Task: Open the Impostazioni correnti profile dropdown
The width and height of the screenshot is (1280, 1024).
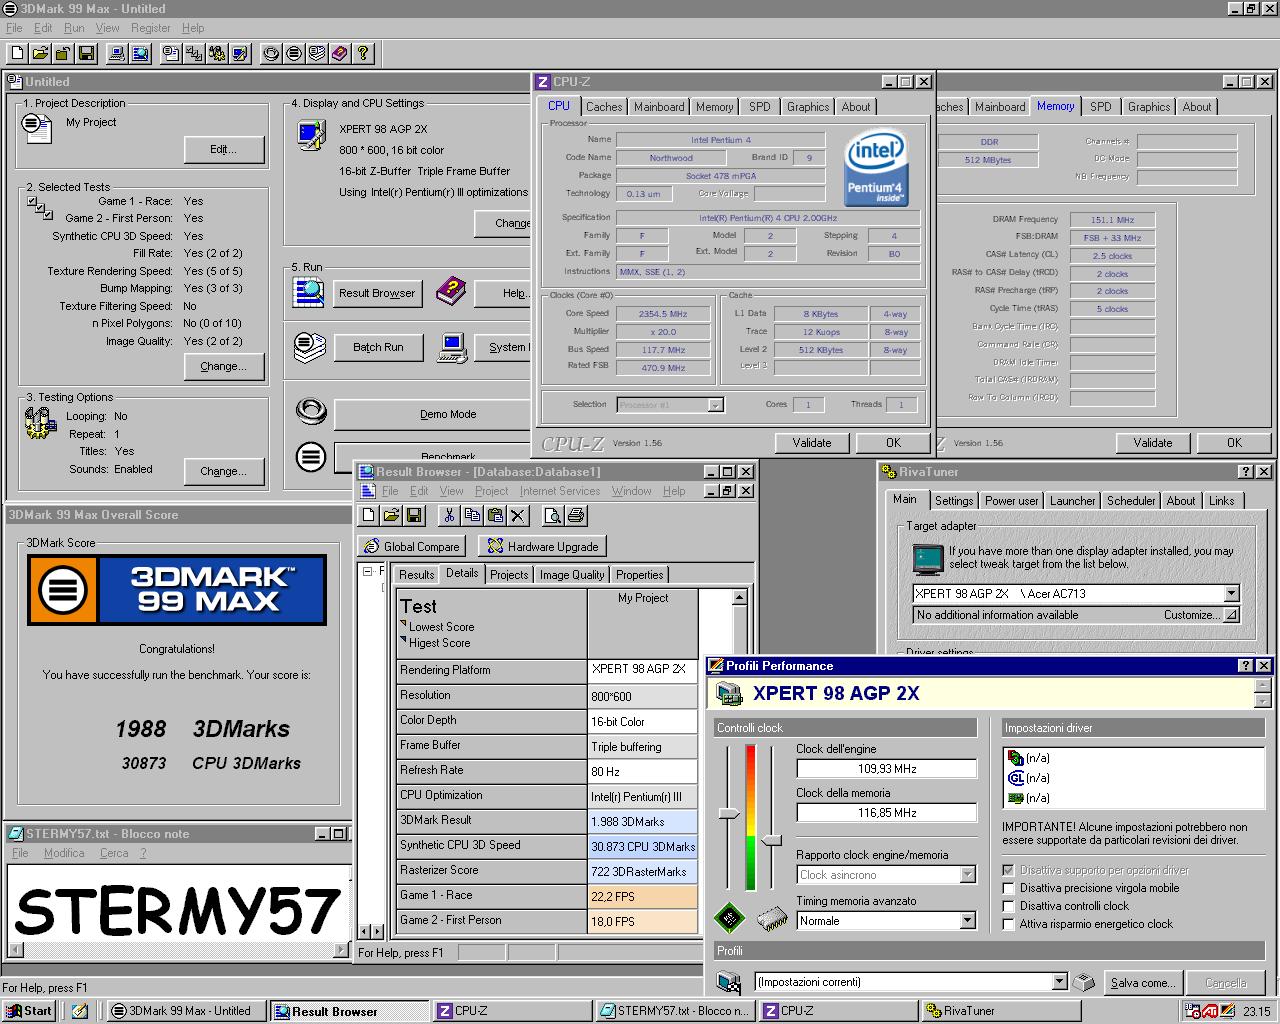Action: (1059, 982)
